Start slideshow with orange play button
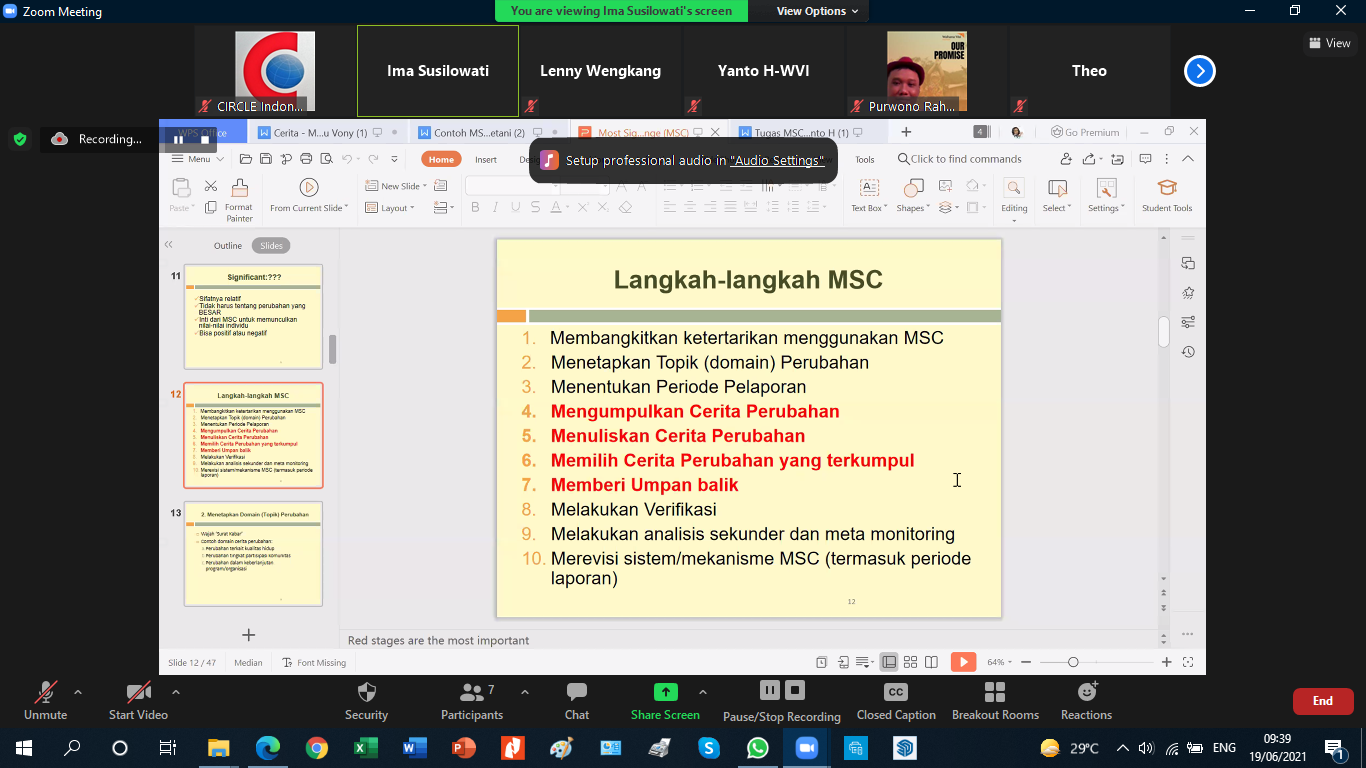Viewport: 1366px width, 768px height. 963,662
